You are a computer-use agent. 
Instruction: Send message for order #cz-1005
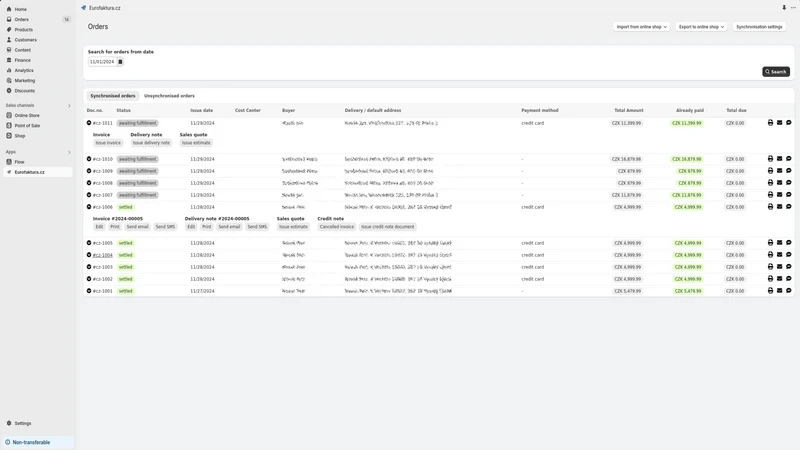coord(789,243)
